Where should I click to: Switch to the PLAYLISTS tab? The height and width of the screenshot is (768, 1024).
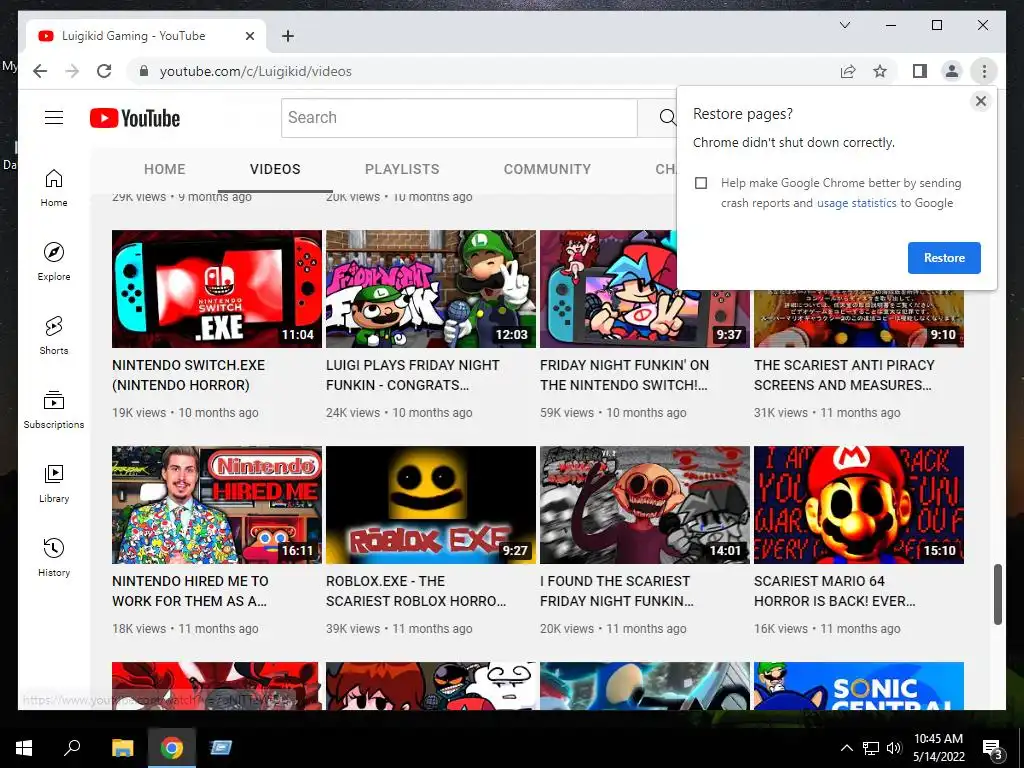pos(402,169)
